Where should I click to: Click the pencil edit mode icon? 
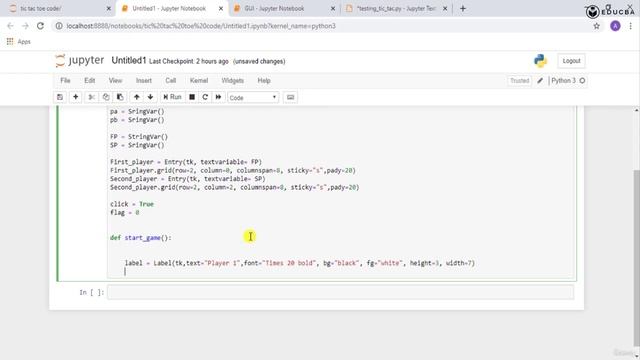540,81
